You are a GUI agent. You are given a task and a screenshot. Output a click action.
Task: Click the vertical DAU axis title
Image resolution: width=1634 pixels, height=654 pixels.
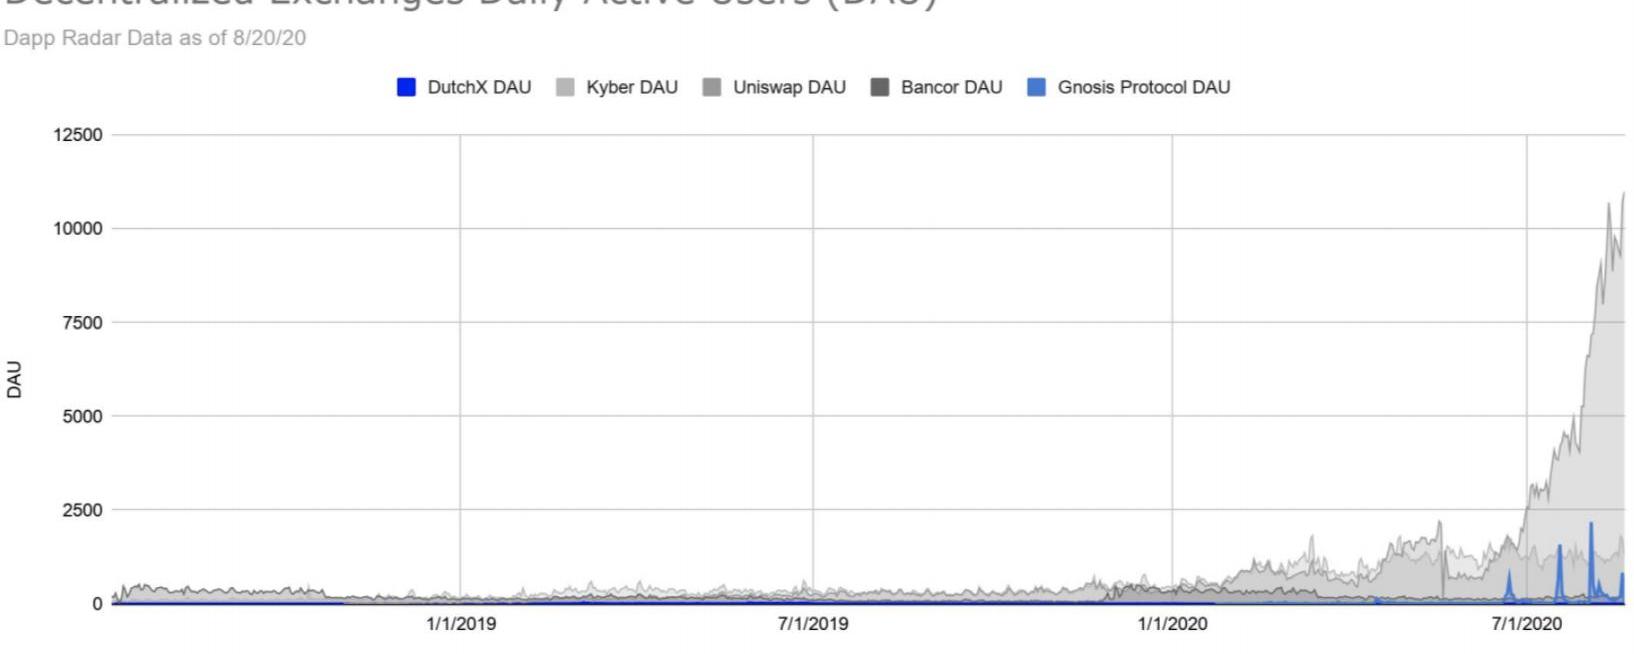[14, 380]
